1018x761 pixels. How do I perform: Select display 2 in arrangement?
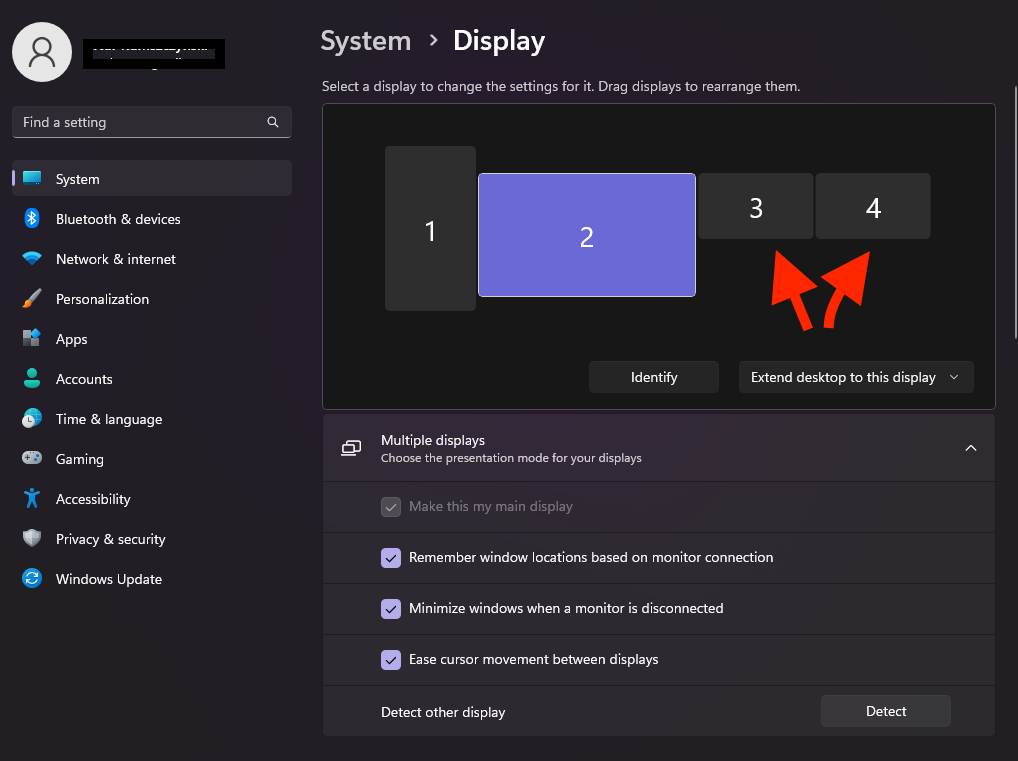click(587, 235)
